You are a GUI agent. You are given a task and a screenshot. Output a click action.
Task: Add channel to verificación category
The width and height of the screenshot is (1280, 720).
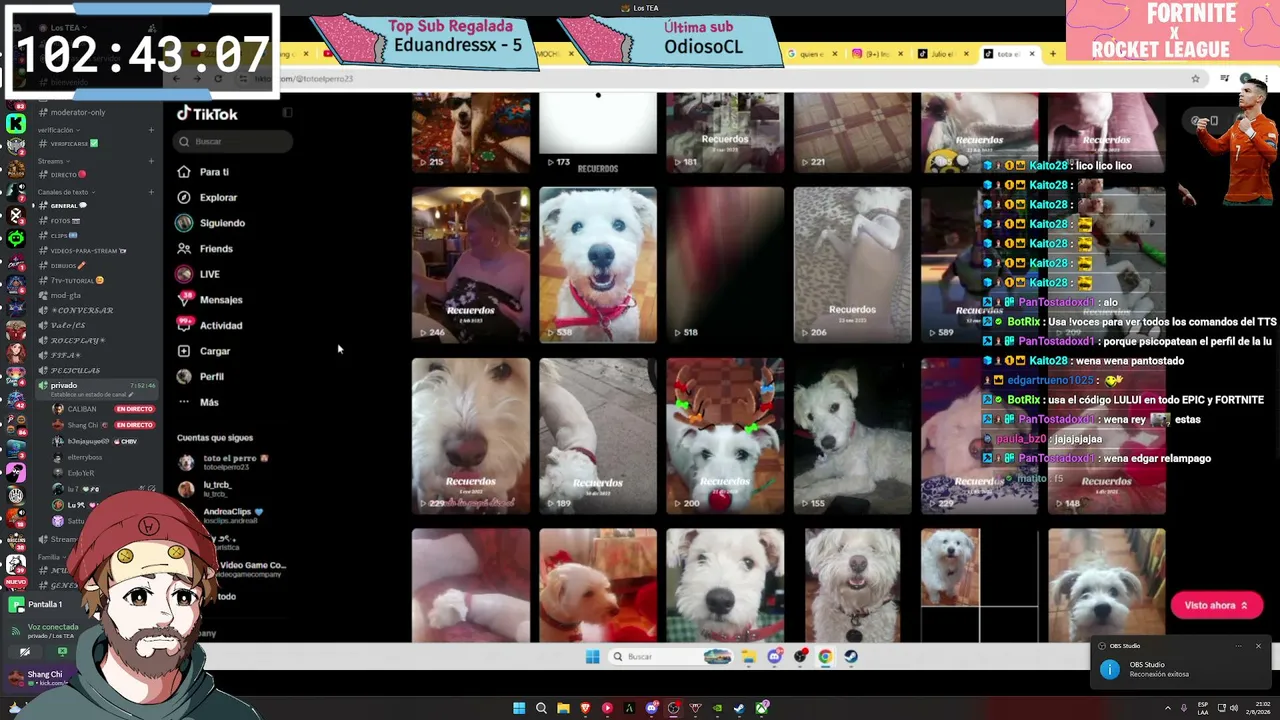151,130
